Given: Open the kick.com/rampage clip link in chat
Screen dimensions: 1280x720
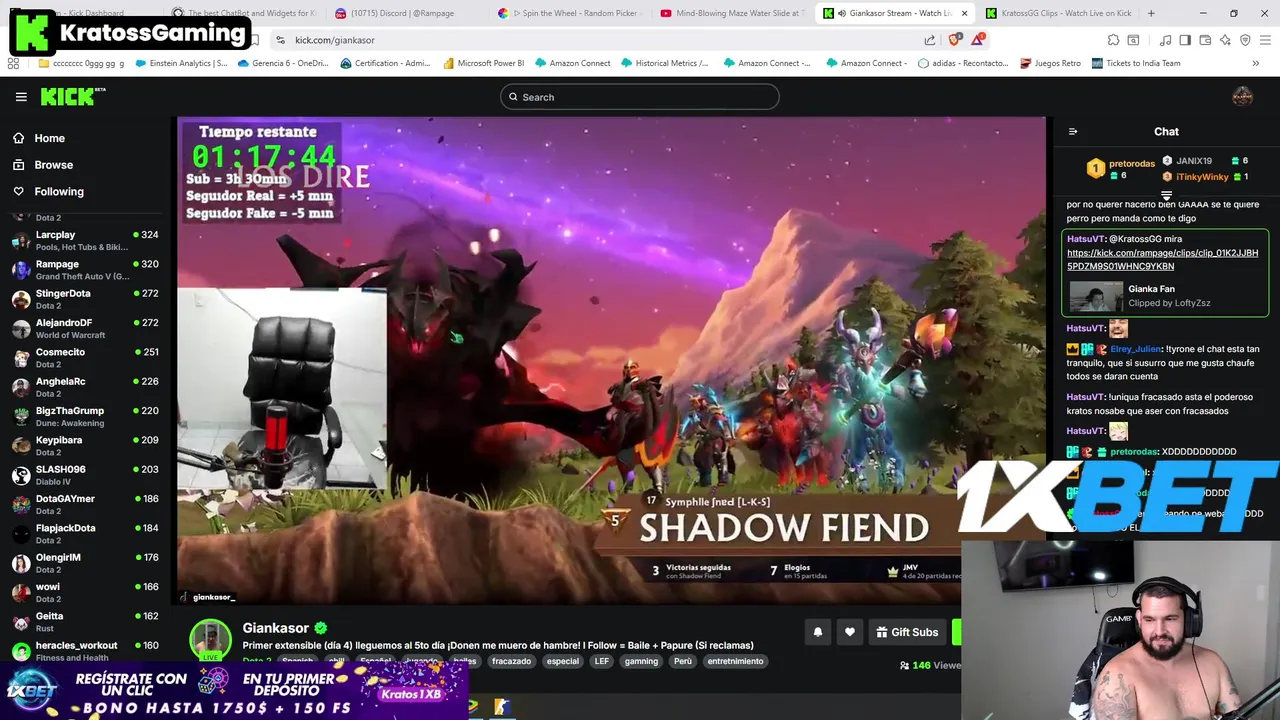Looking at the screenshot, I should 1162,260.
